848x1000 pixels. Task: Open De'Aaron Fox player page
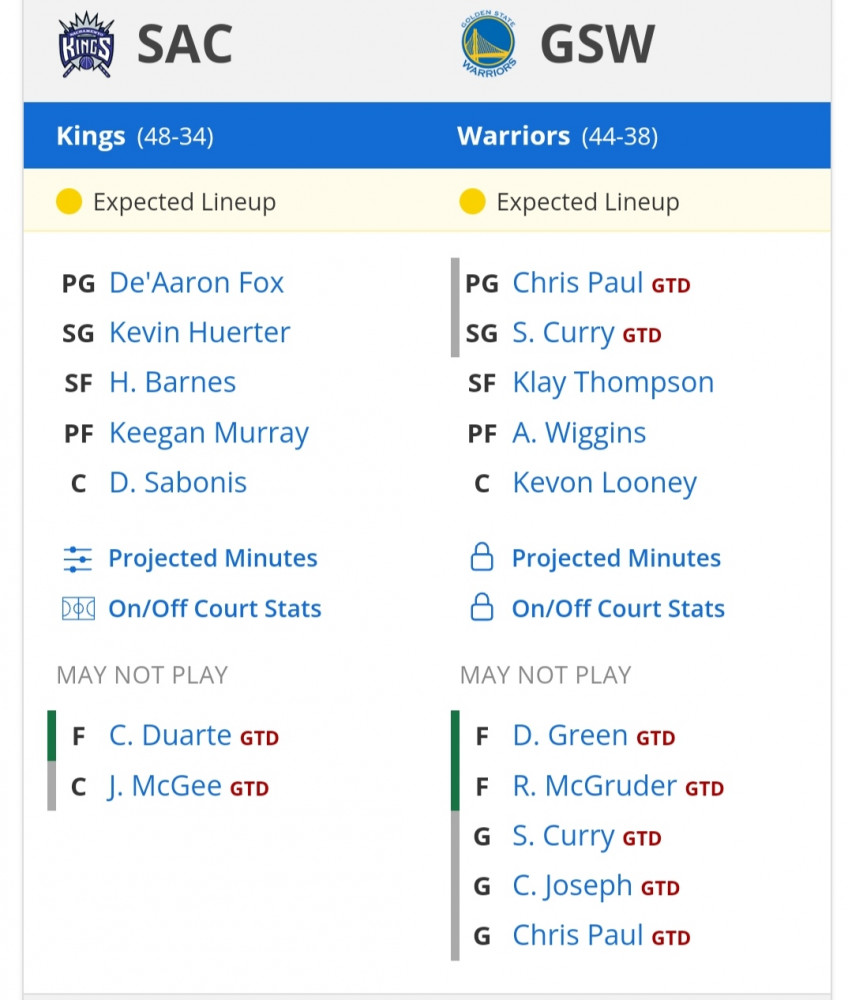click(196, 283)
